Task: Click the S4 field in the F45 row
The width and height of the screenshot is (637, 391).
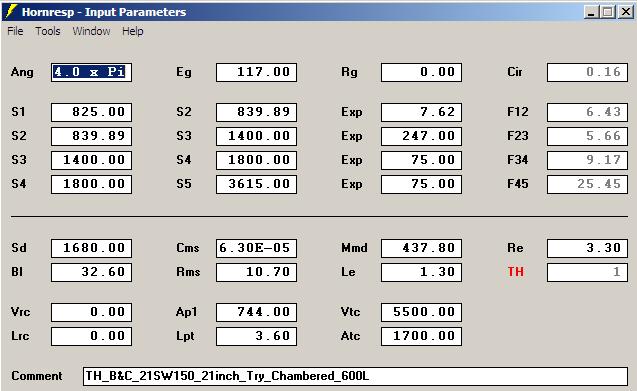Action: pyautogui.click(x=91, y=184)
